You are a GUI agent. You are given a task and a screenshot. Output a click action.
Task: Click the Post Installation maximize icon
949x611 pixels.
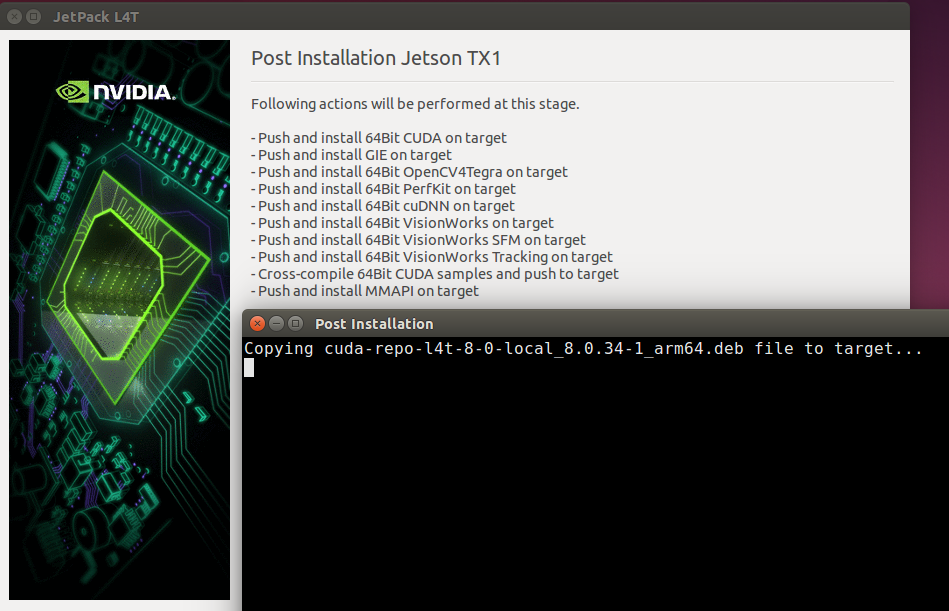coord(294,323)
